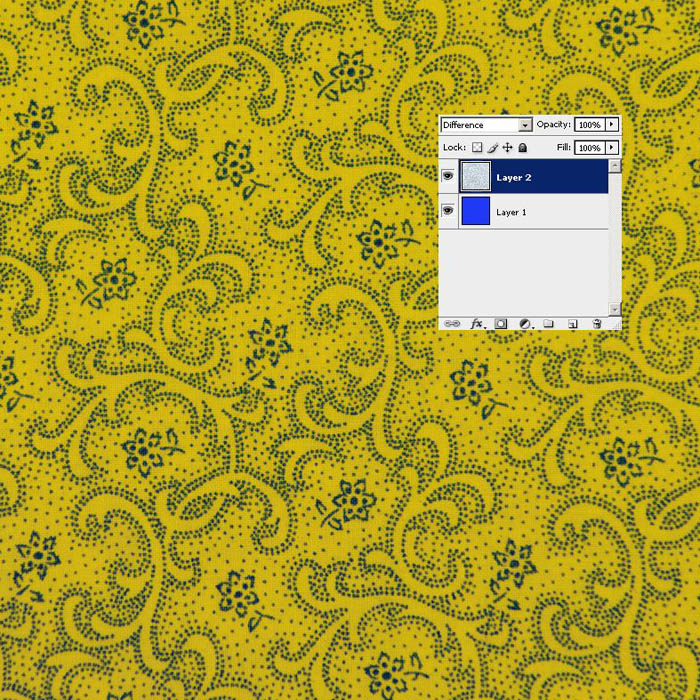Select the Layer 2 name text

coord(514,178)
